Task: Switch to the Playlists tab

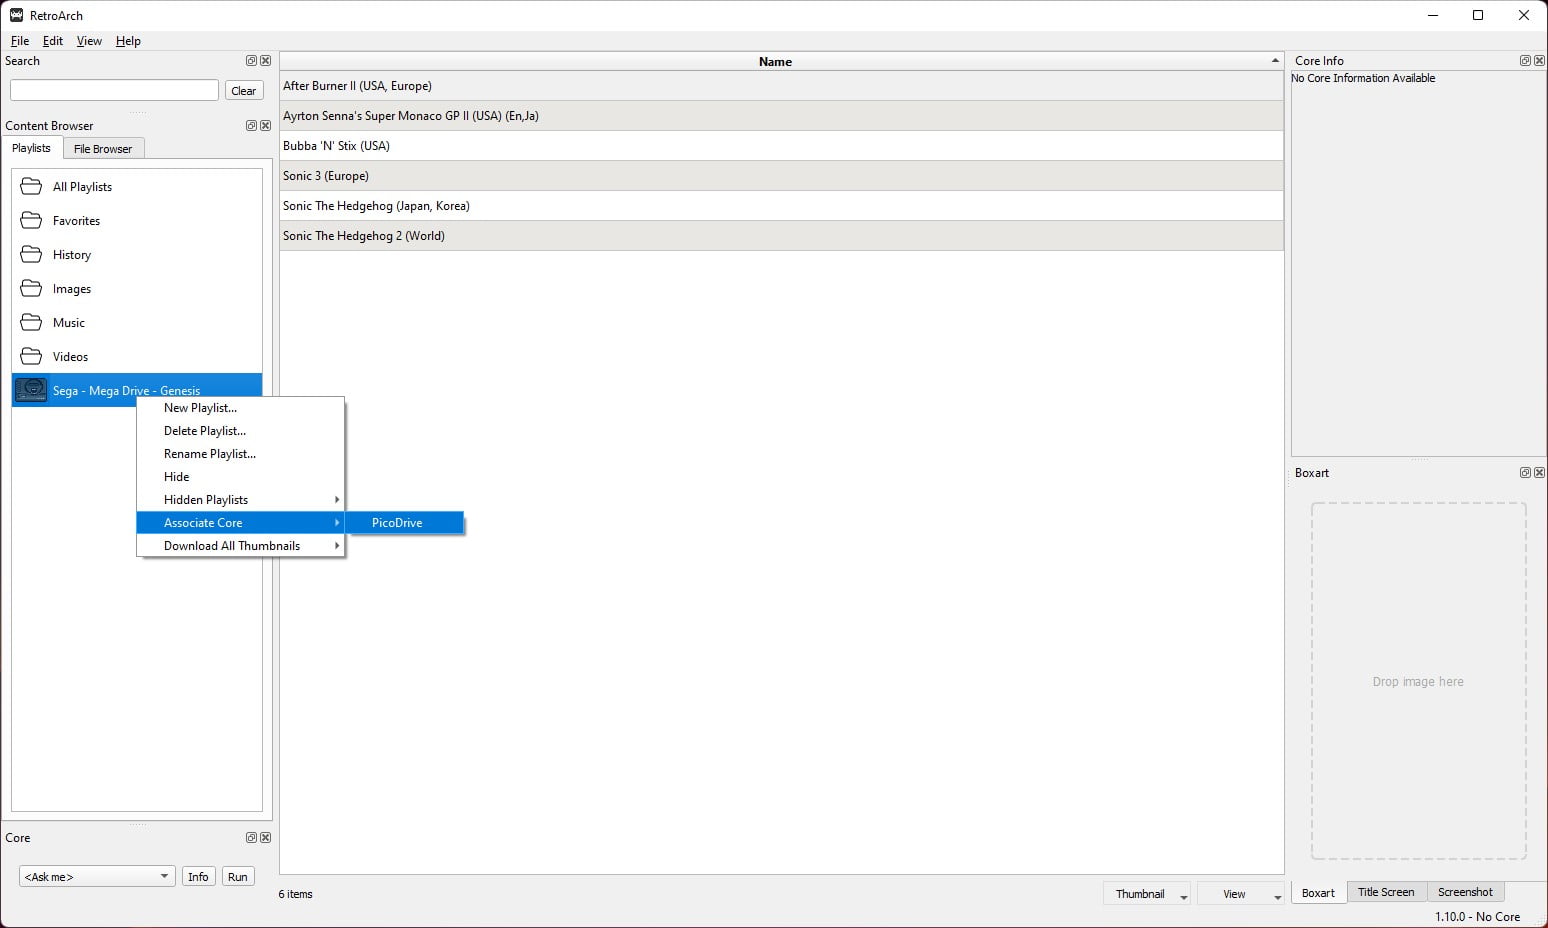Action: pos(32,148)
